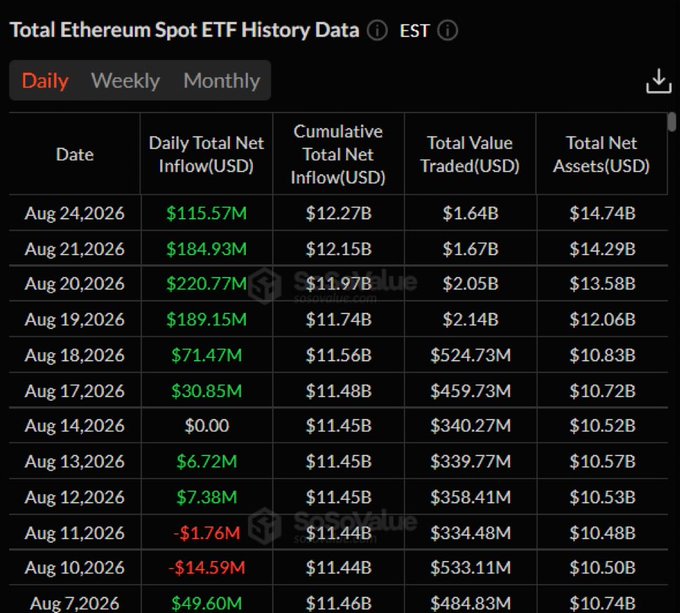Download the ETF history data

click(659, 81)
